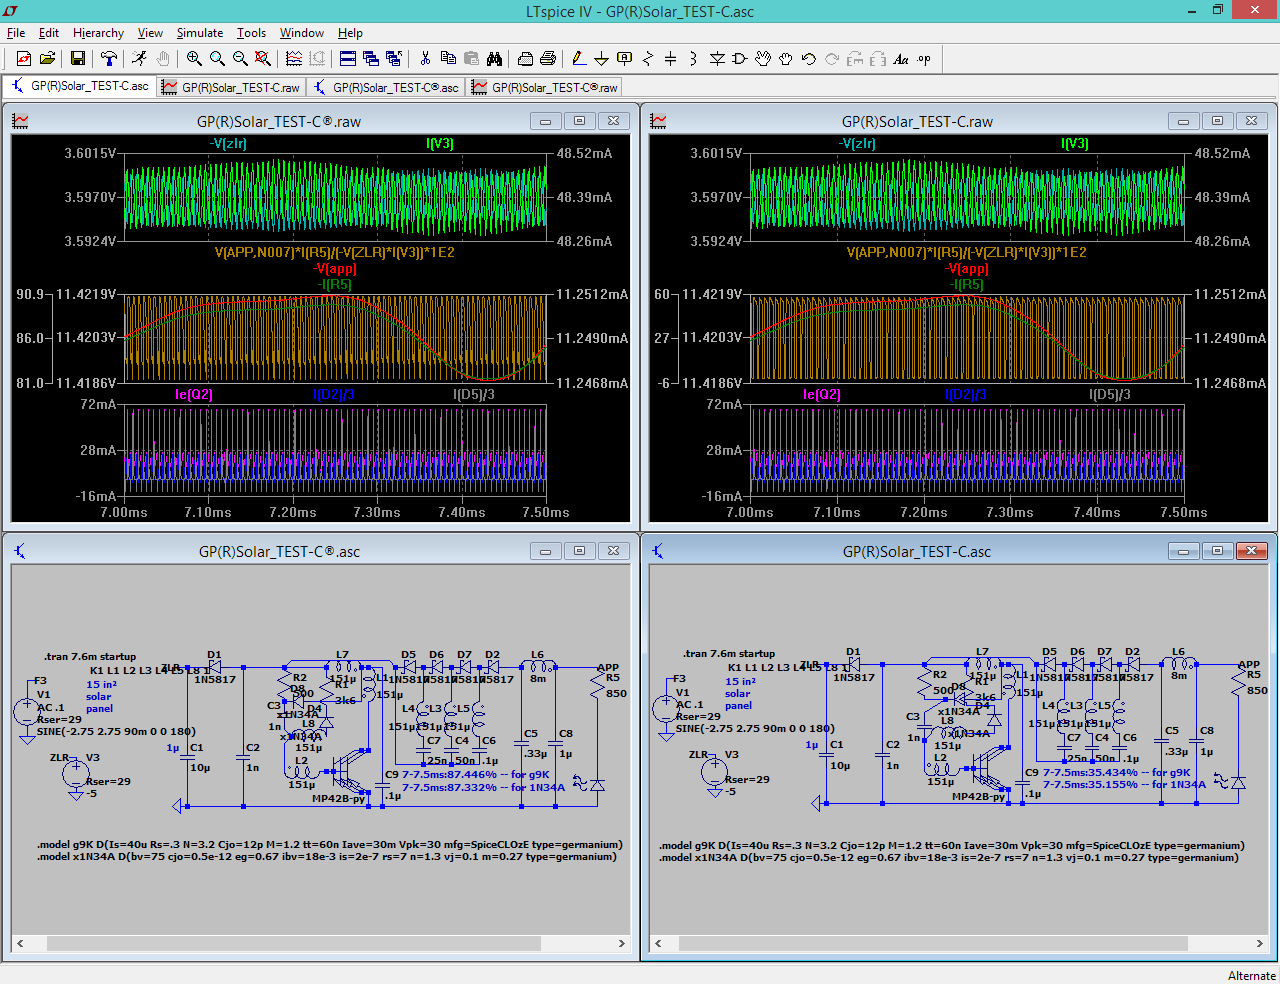Open the Tools menu
Image resolution: width=1280 pixels, height=984 pixels.
pyautogui.click(x=251, y=33)
